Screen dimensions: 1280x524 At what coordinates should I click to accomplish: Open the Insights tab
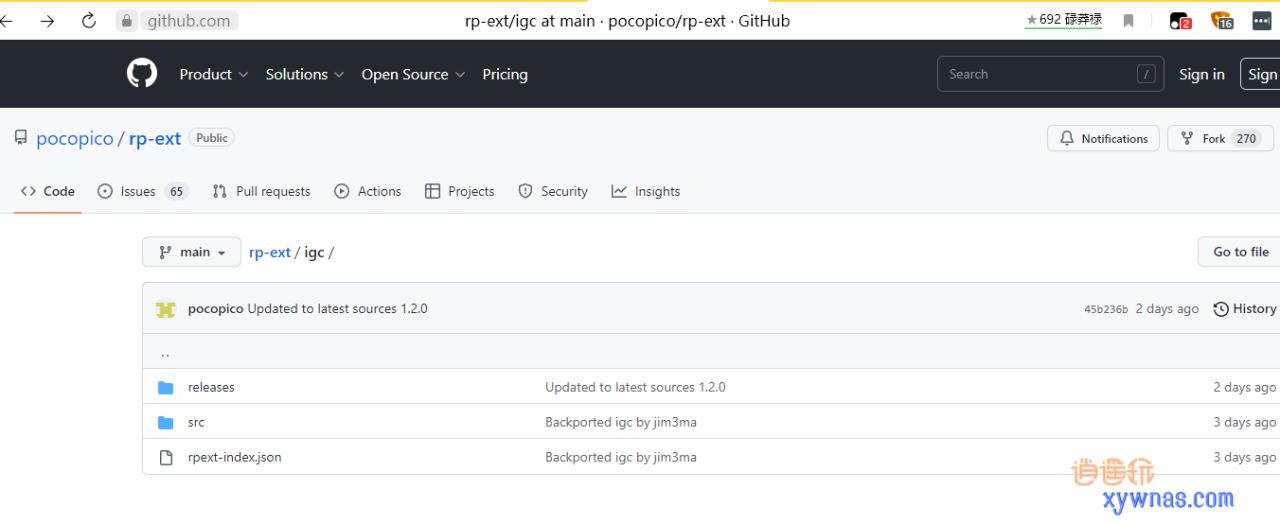646,191
